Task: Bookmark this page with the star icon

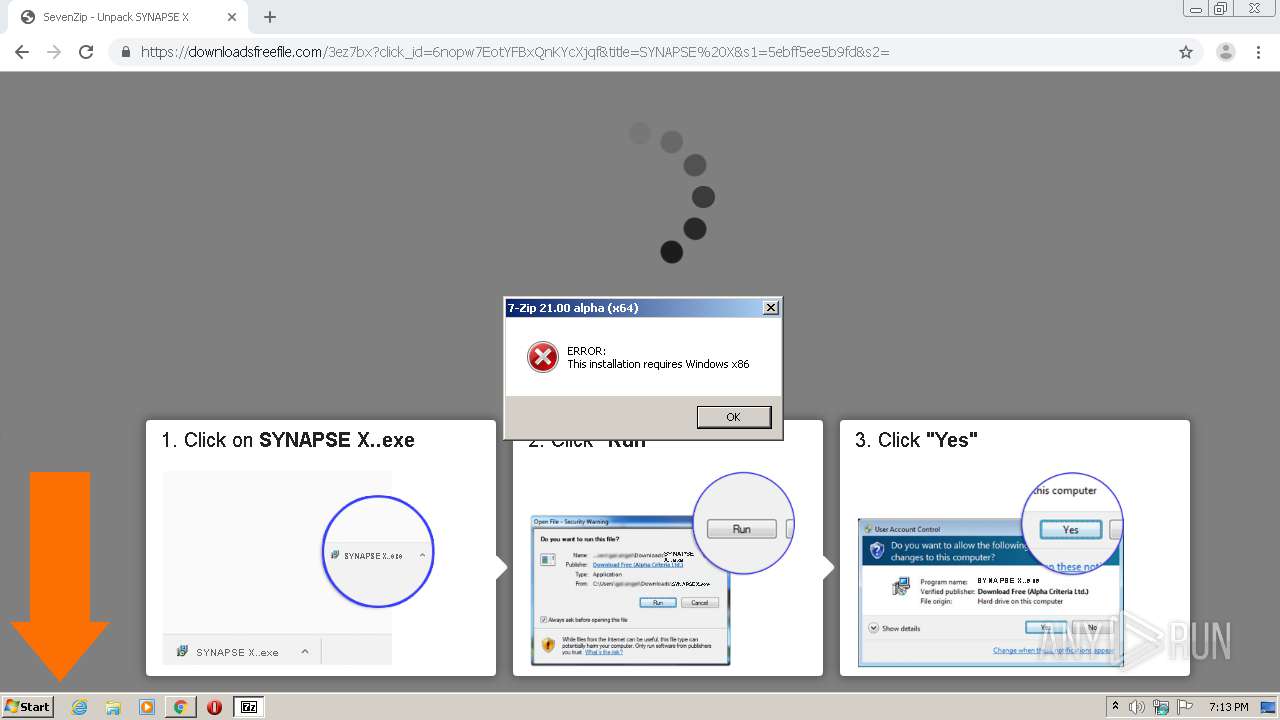Action: (x=1186, y=52)
